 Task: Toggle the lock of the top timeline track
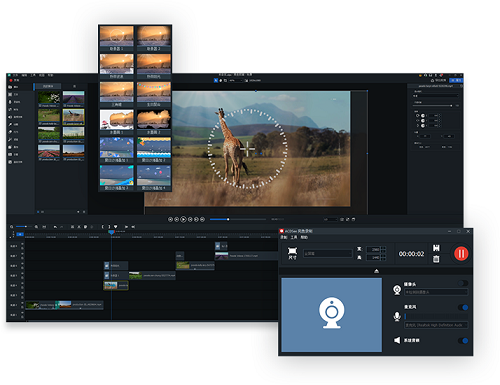(22, 248)
